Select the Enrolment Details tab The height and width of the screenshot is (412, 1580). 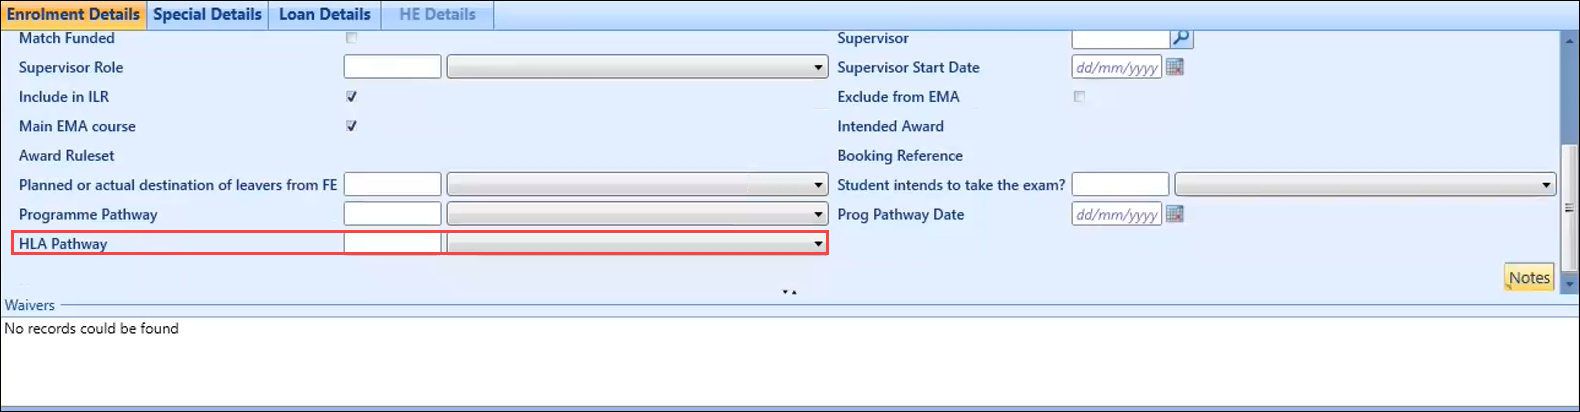(x=73, y=15)
